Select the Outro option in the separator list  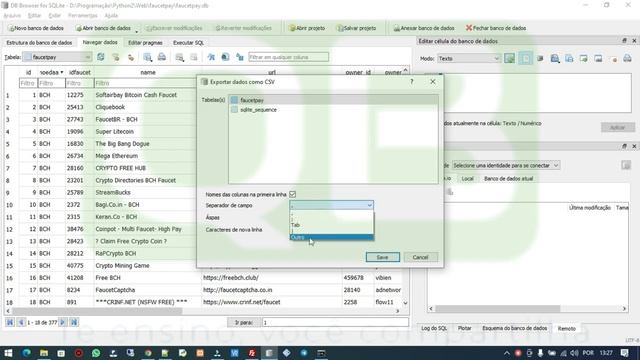(x=331, y=237)
